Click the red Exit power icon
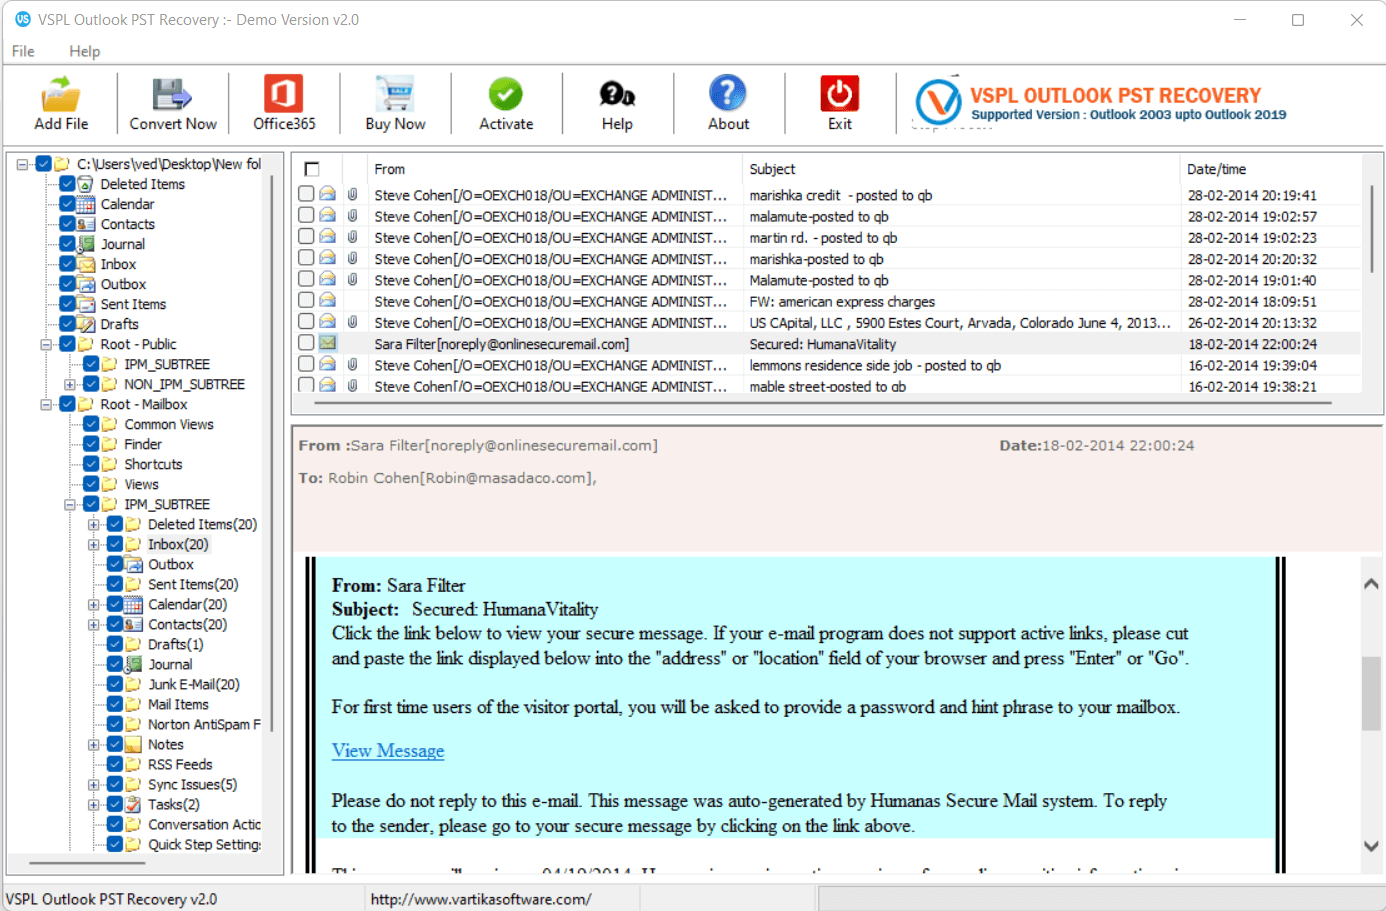Screen dimensions: 1386x911 tap(839, 94)
